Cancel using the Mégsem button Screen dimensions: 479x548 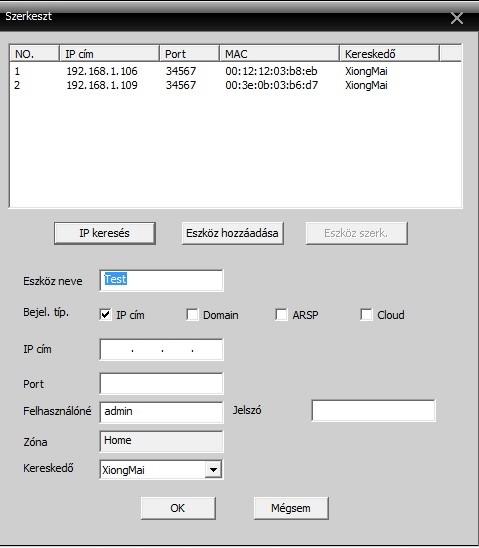pos(291,508)
